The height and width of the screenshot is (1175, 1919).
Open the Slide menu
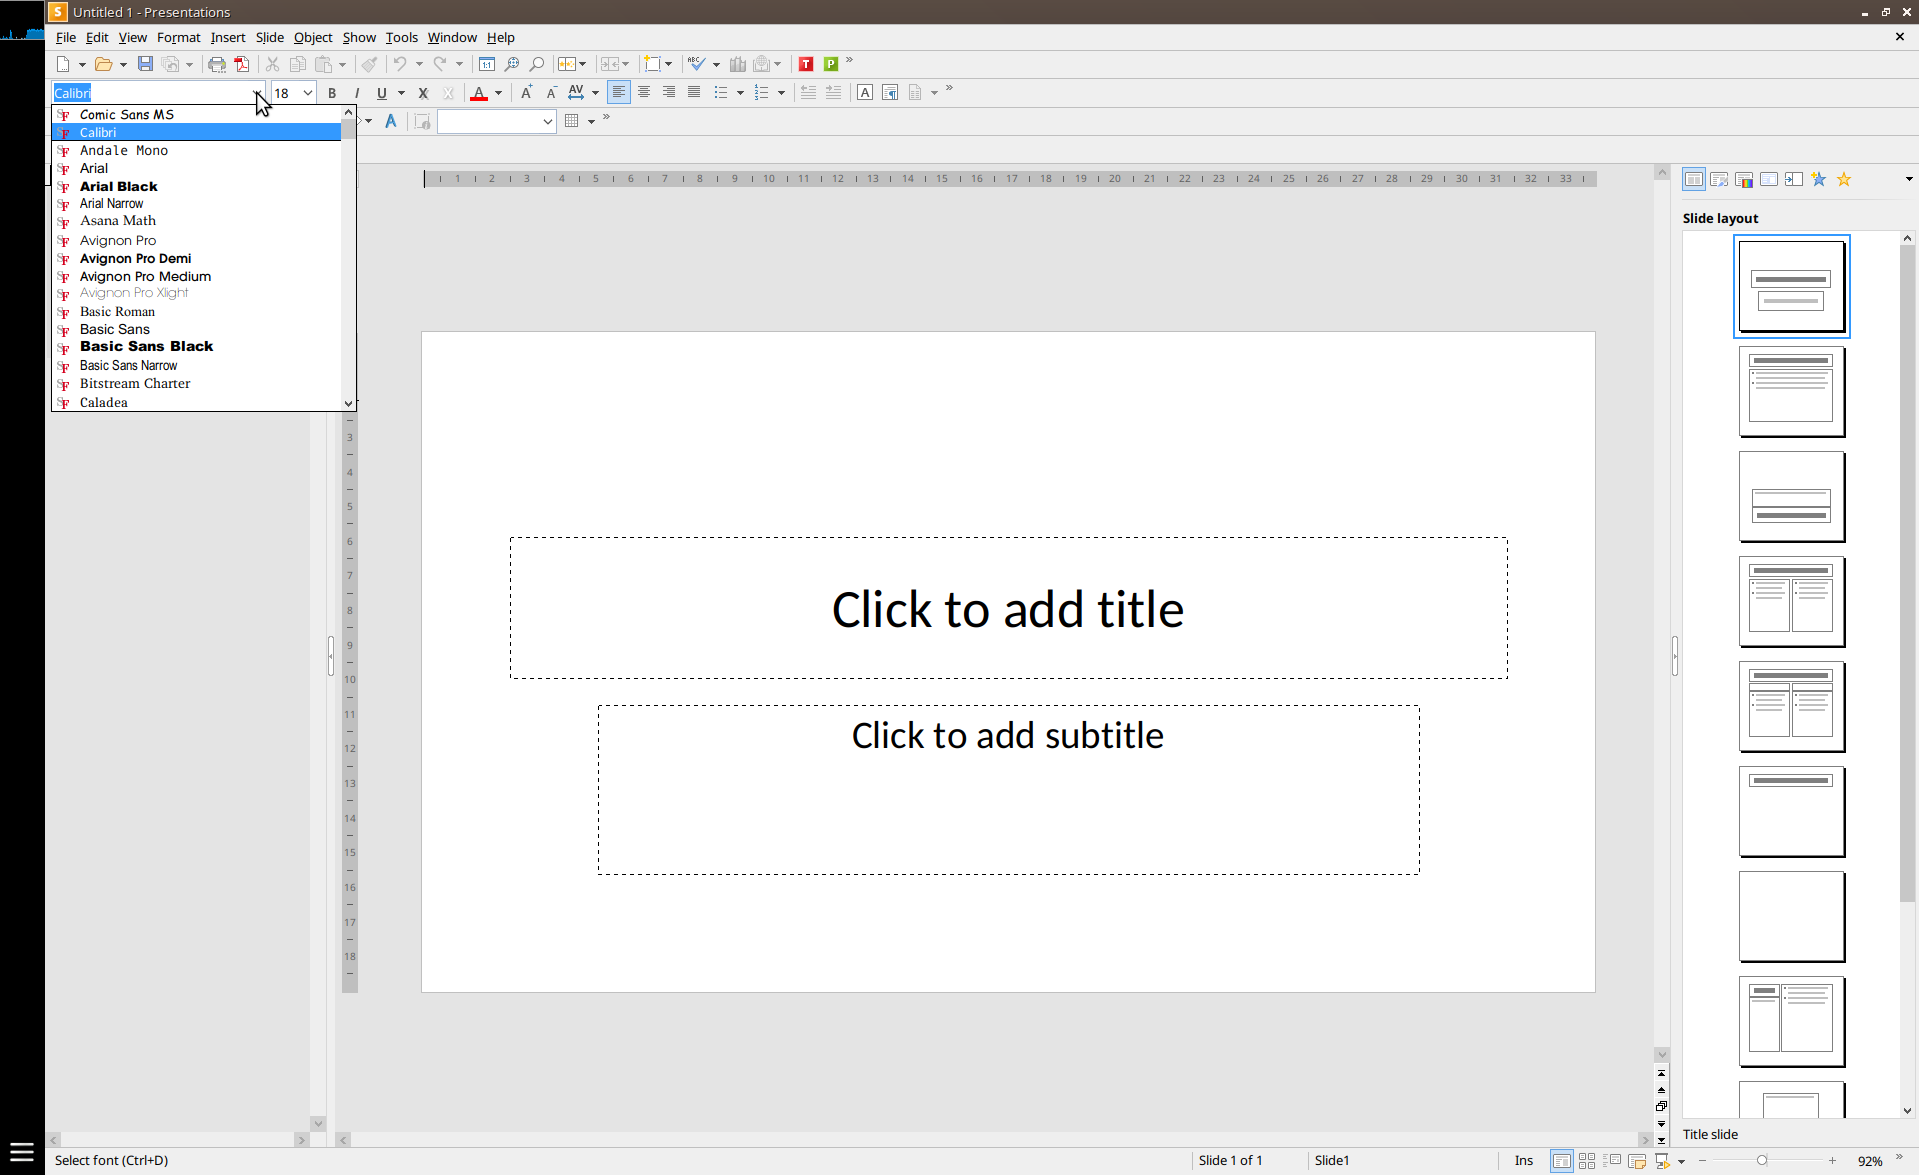coord(269,38)
